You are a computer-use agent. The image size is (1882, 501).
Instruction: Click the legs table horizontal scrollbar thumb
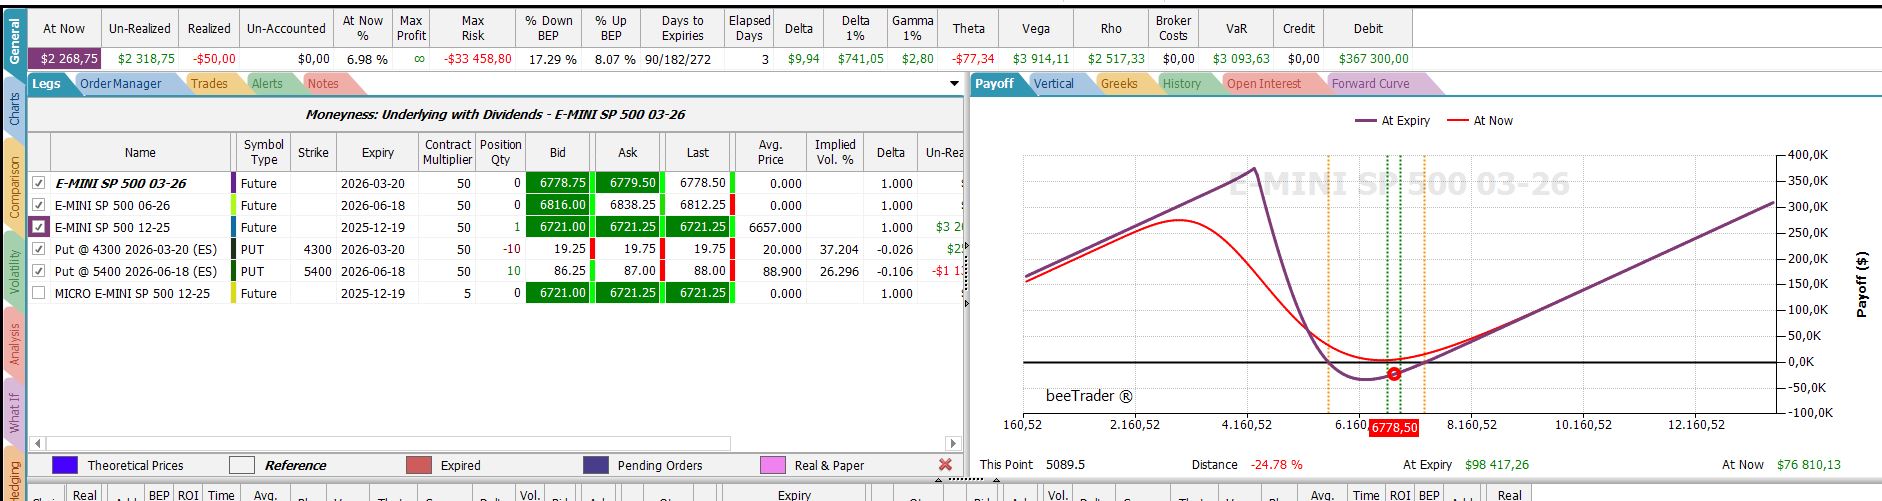coord(388,443)
